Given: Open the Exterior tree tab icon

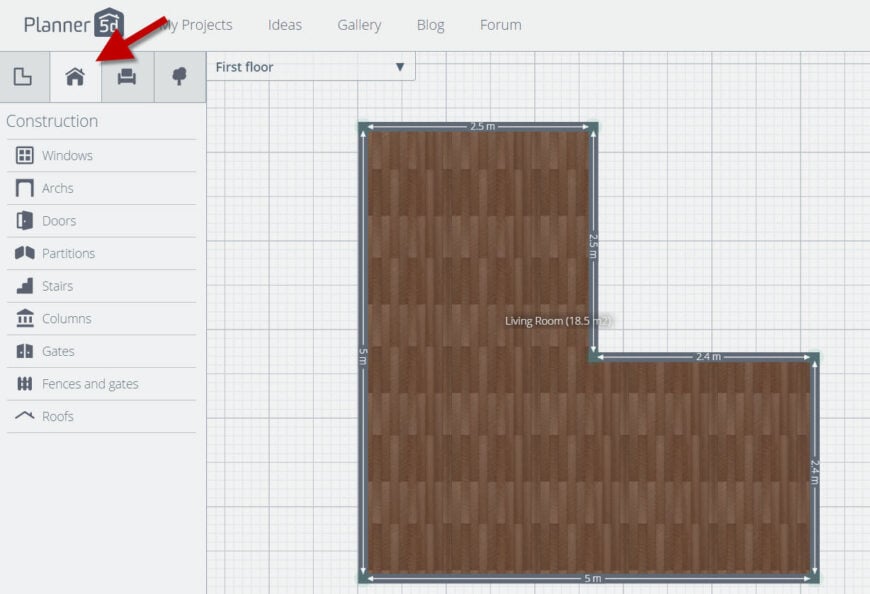Looking at the screenshot, I should click(179, 77).
